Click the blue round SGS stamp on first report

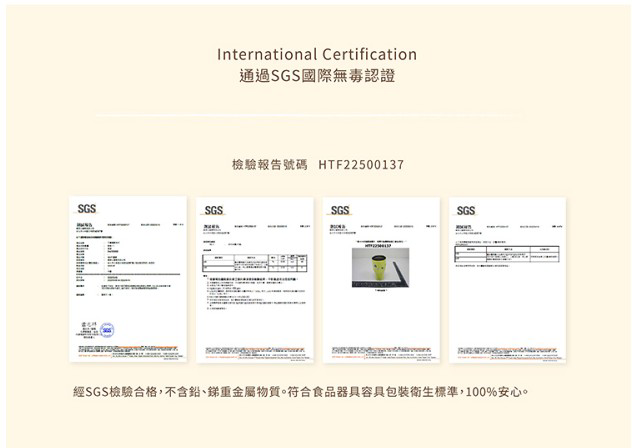pos(106,330)
